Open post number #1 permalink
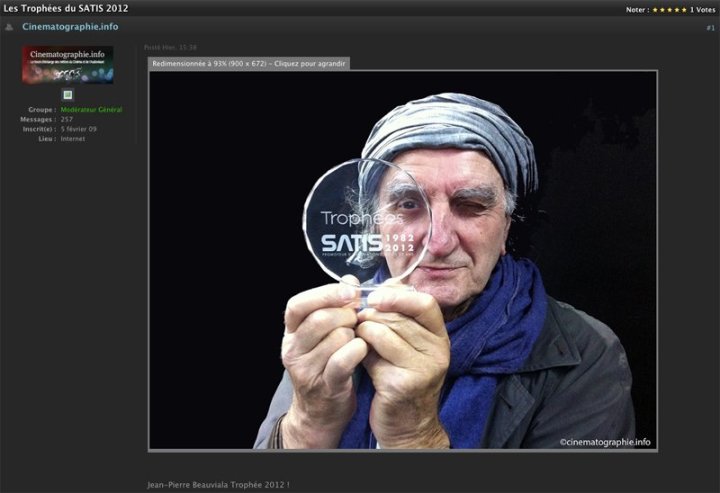 tap(710, 28)
